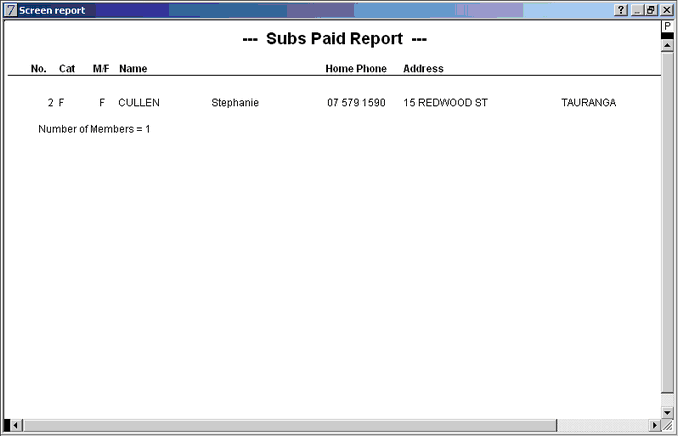The width and height of the screenshot is (678, 436).
Task: Click the vertical scrollbar thumb
Action: (667, 222)
